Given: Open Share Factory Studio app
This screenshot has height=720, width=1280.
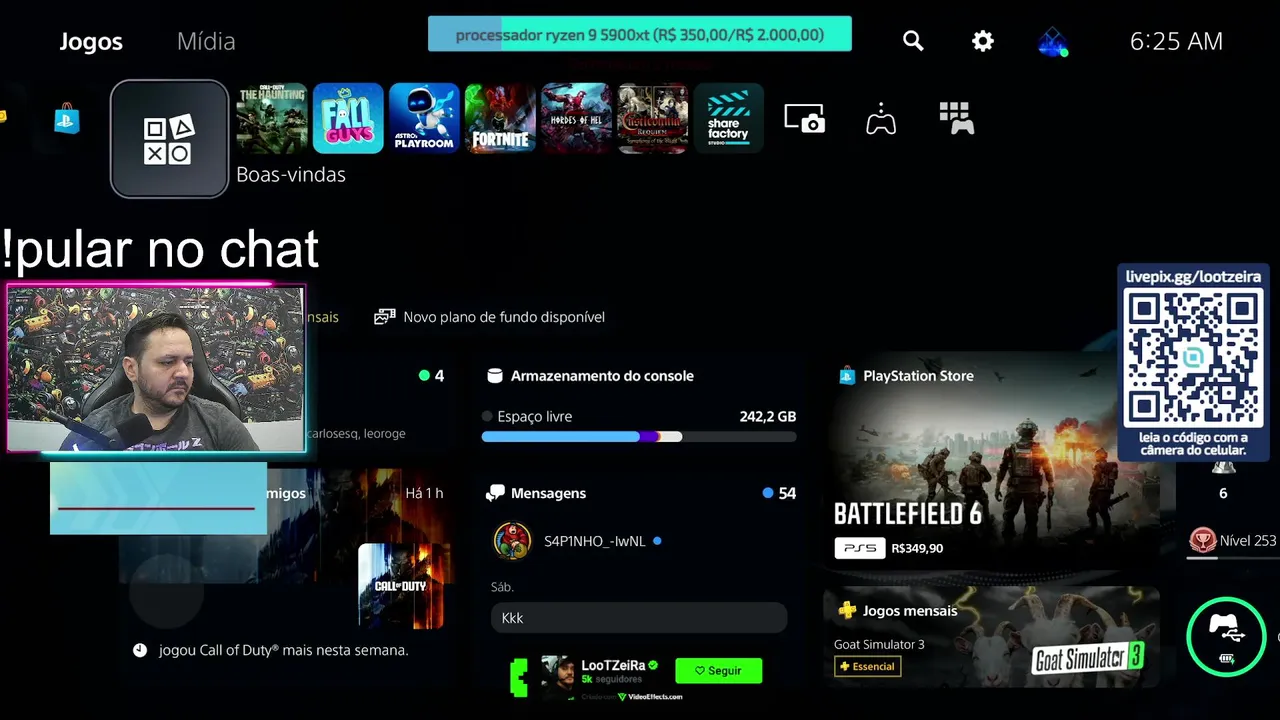Looking at the screenshot, I should pyautogui.click(x=728, y=119).
